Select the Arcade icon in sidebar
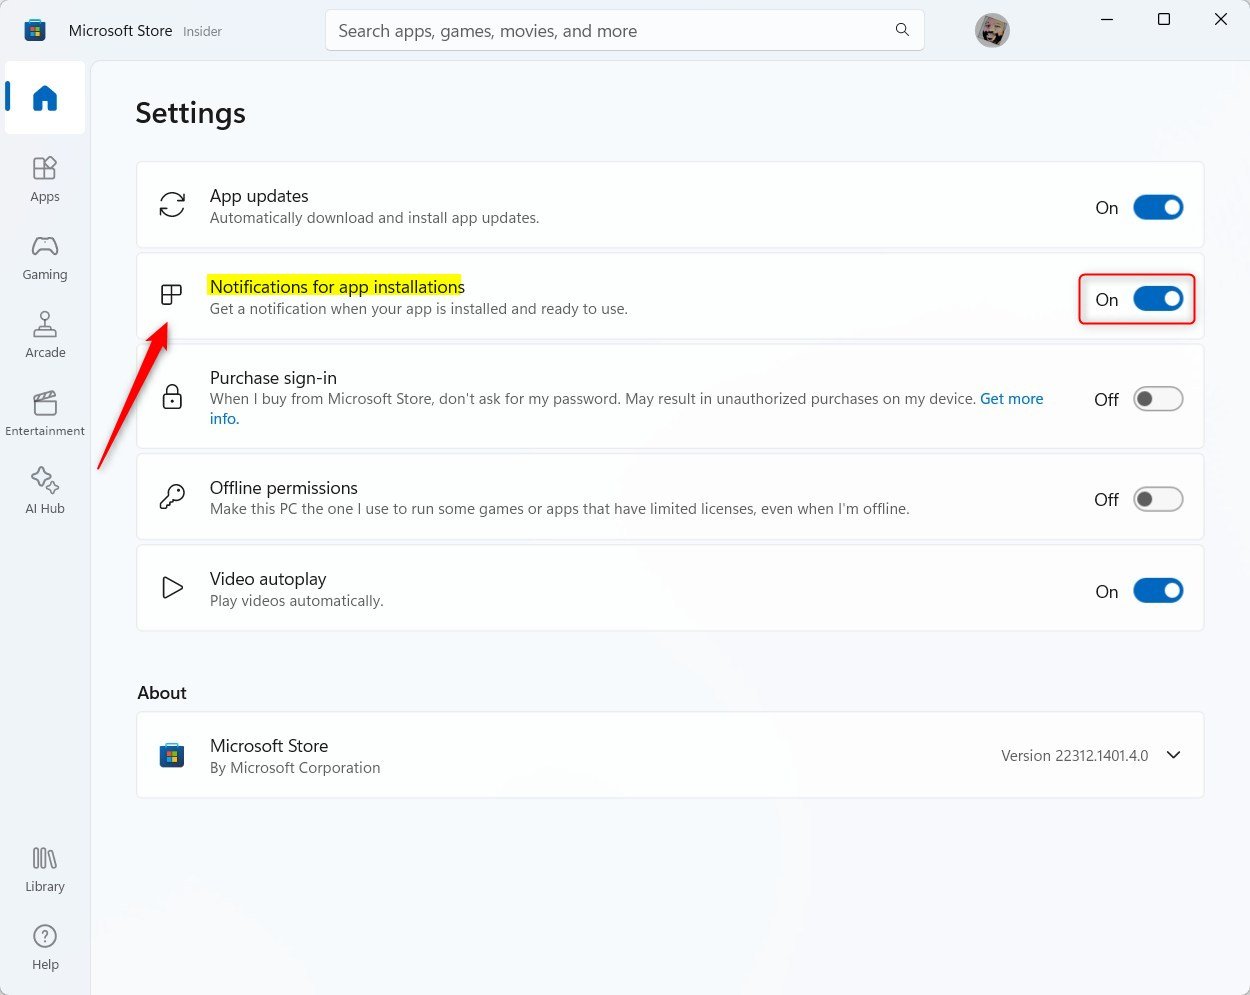The height and width of the screenshot is (995, 1250). 44,332
